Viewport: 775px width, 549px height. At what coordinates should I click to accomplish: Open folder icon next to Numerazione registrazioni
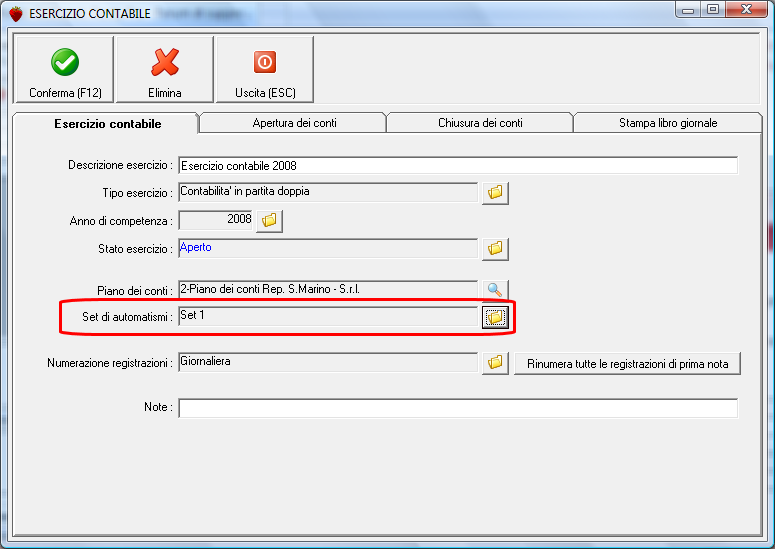[495, 363]
